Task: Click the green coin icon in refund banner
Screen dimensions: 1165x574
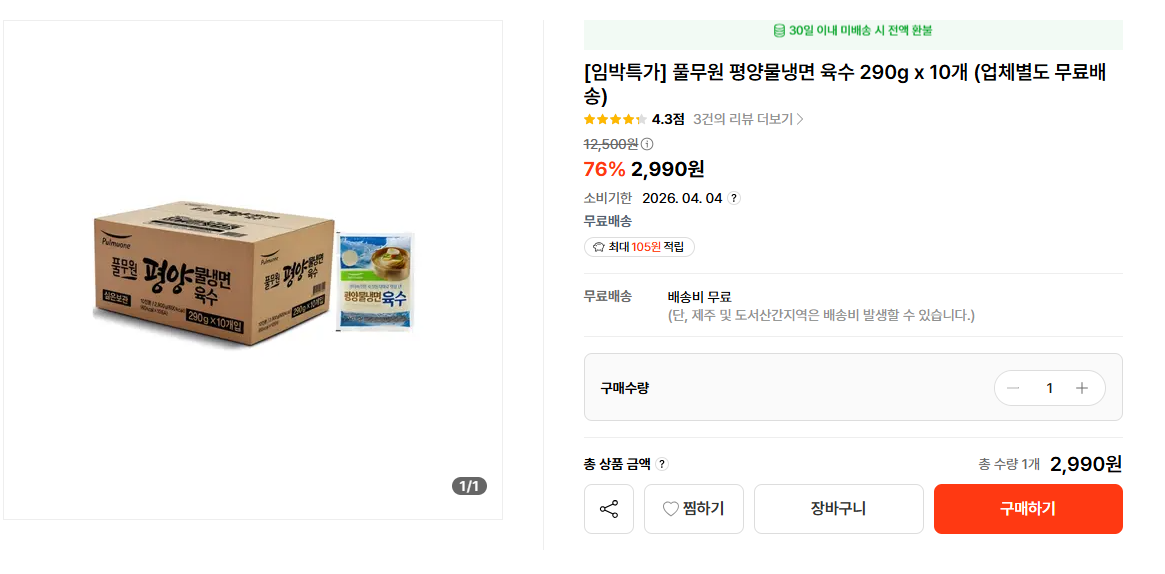Action: (779, 31)
